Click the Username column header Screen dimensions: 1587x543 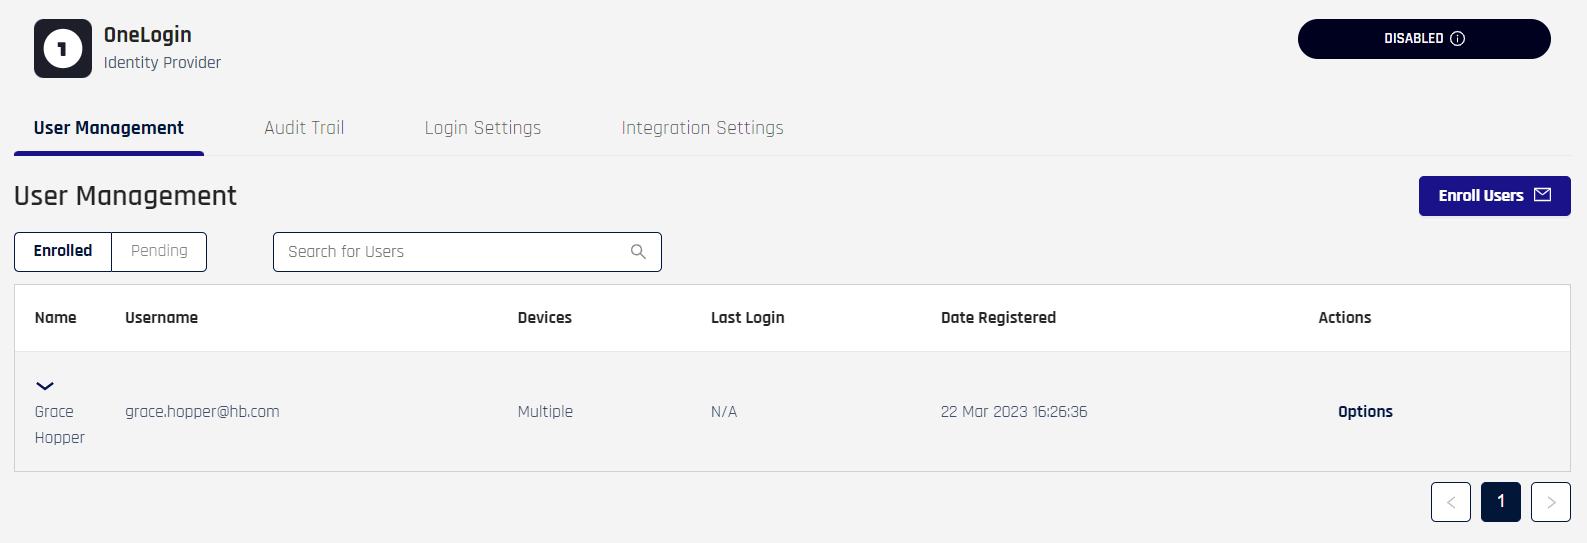pos(161,318)
